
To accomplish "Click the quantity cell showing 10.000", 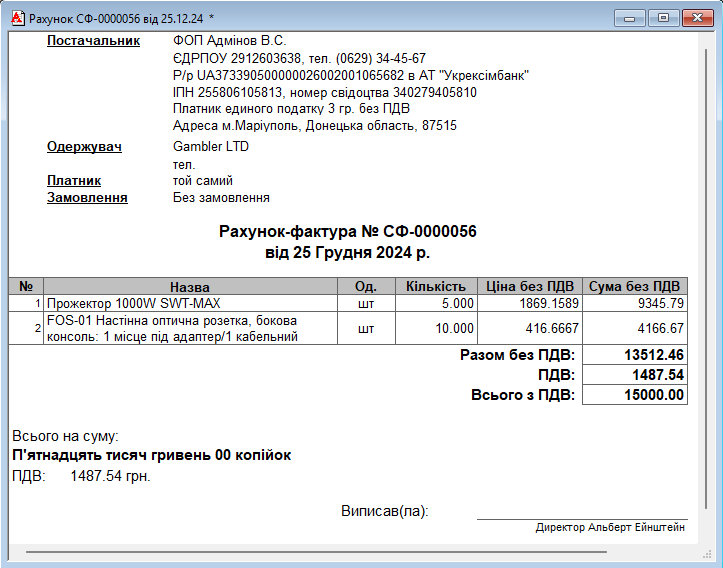I will click(435, 328).
